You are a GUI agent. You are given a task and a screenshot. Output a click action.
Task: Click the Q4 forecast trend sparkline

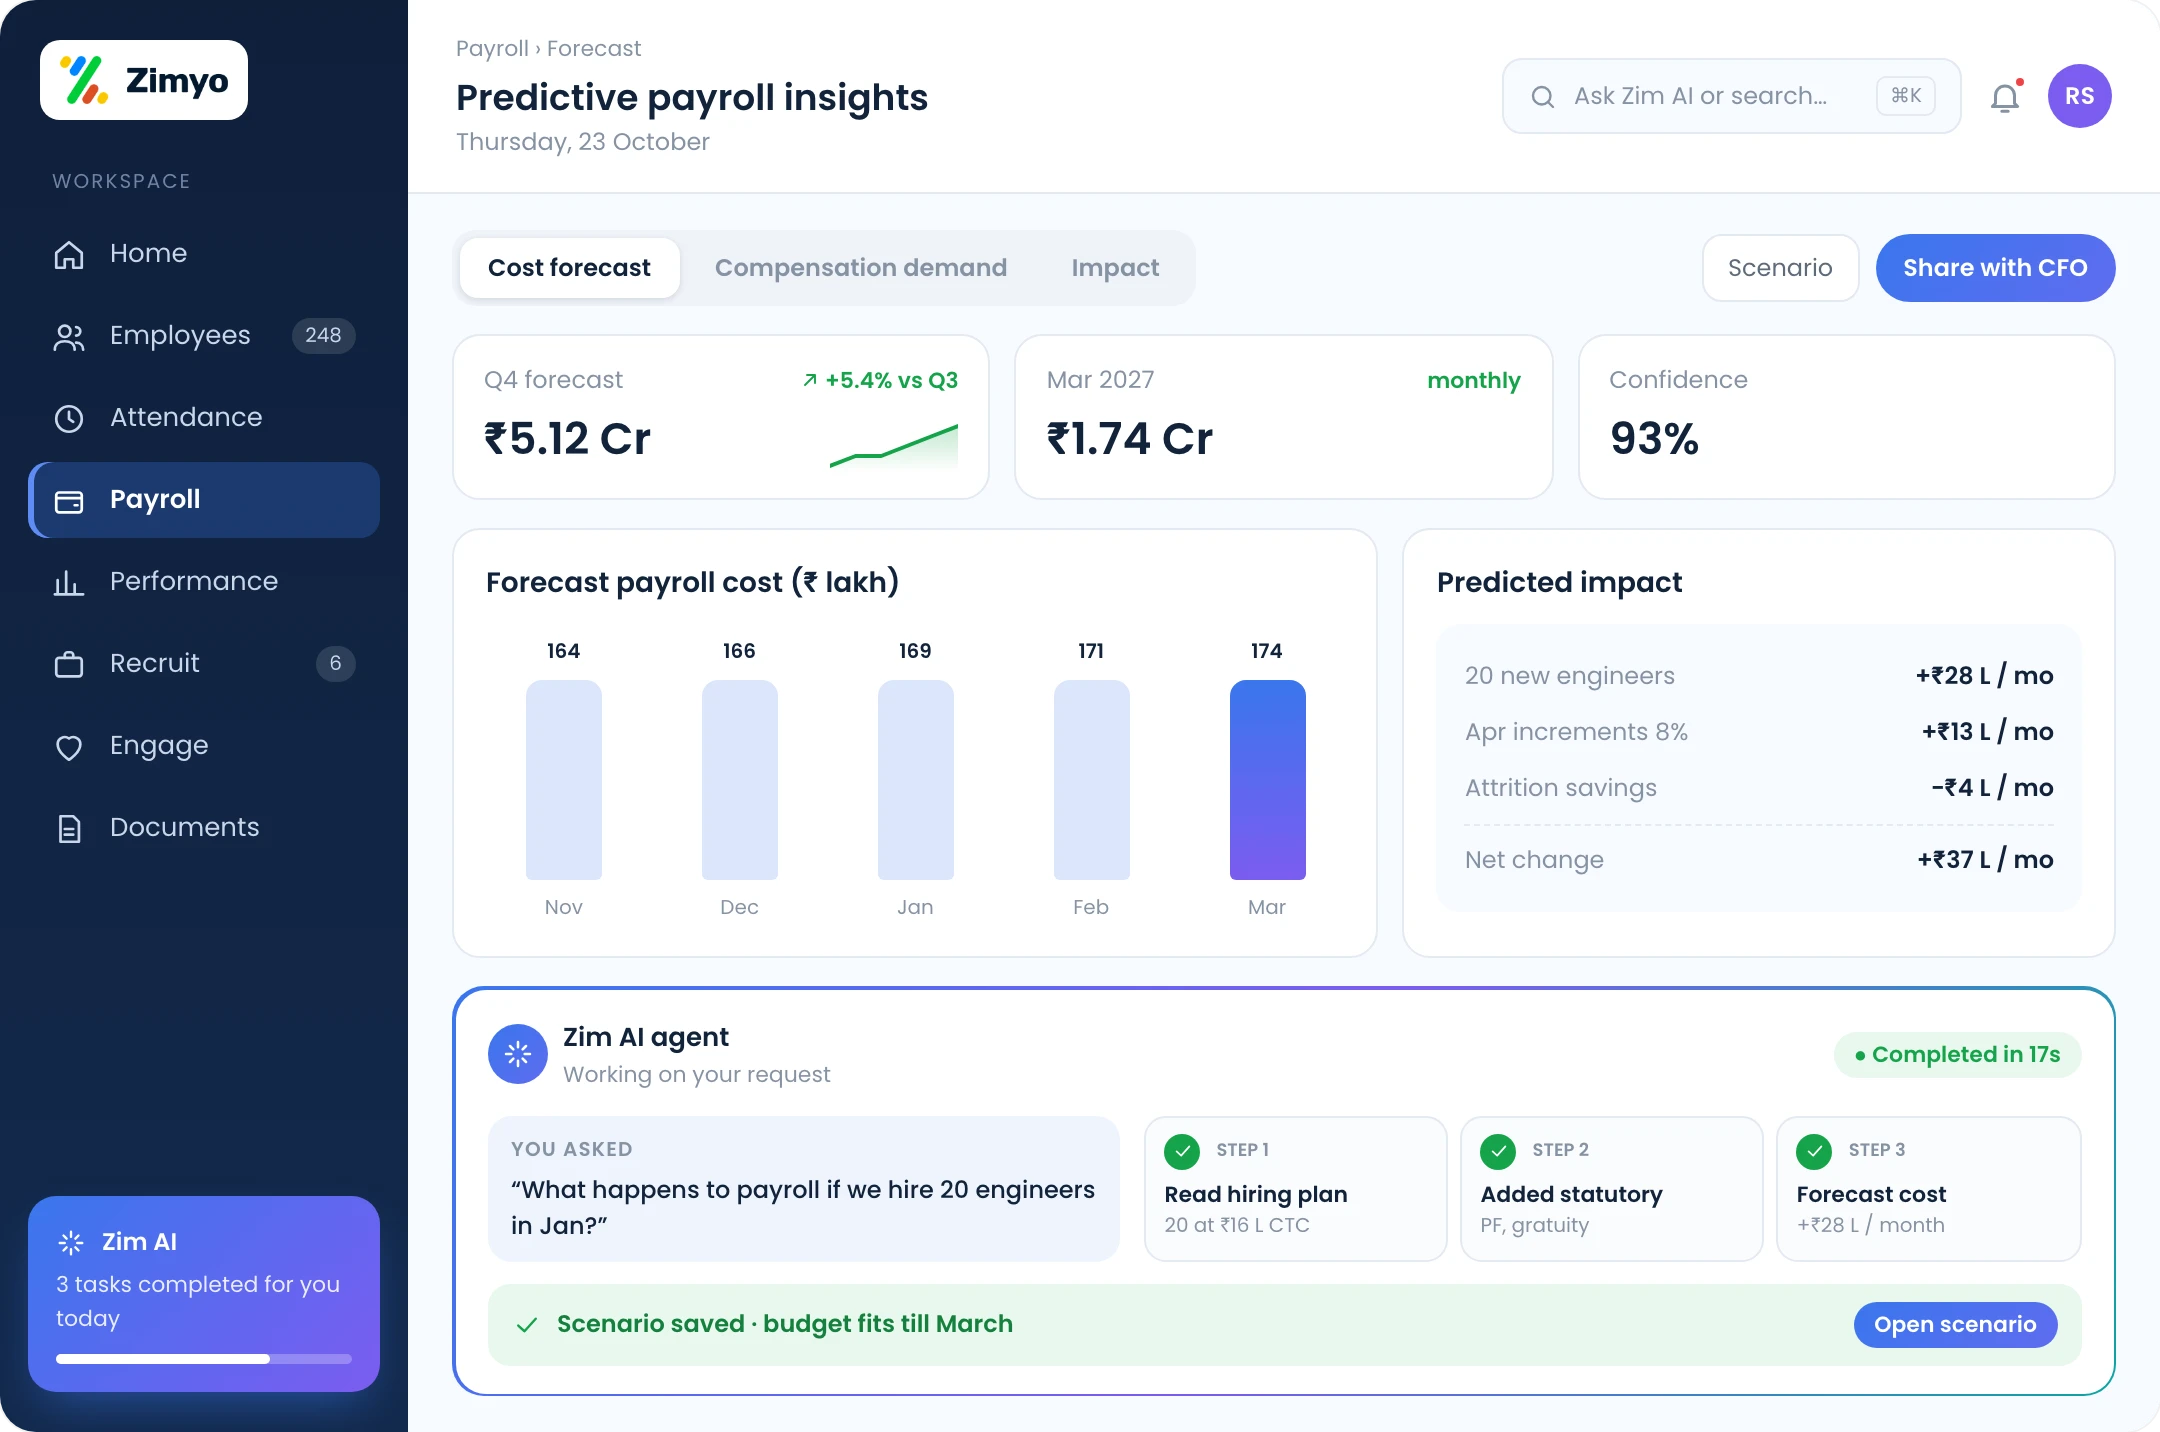(894, 446)
